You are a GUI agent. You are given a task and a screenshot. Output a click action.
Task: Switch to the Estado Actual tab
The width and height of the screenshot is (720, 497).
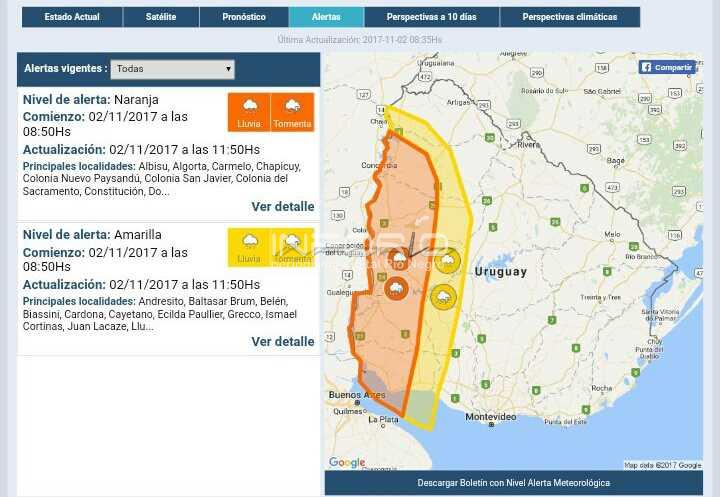click(x=71, y=17)
